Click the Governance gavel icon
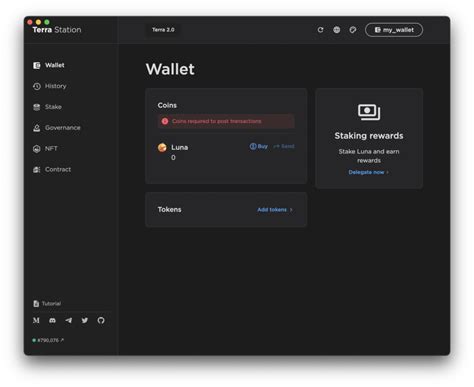Viewport: 474px width, 387px height. pyautogui.click(x=37, y=128)
